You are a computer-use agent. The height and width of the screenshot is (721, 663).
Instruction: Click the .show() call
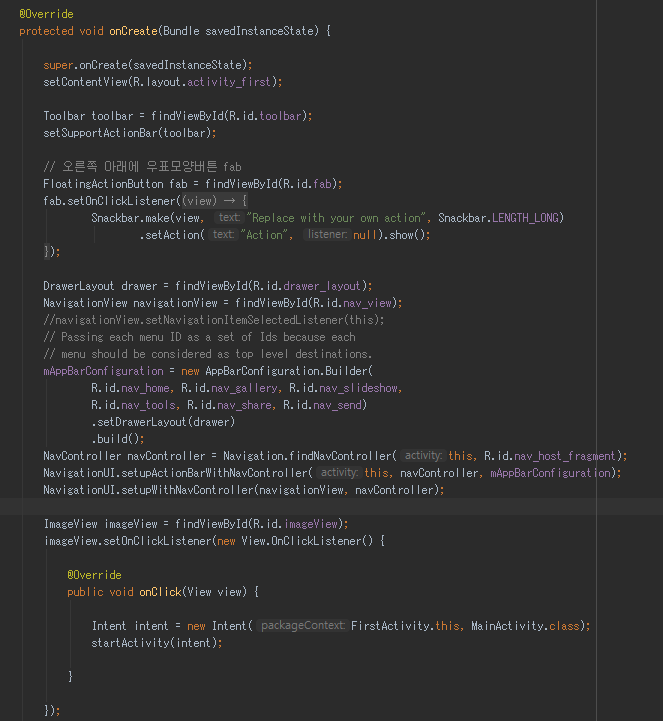pos(405,235)
